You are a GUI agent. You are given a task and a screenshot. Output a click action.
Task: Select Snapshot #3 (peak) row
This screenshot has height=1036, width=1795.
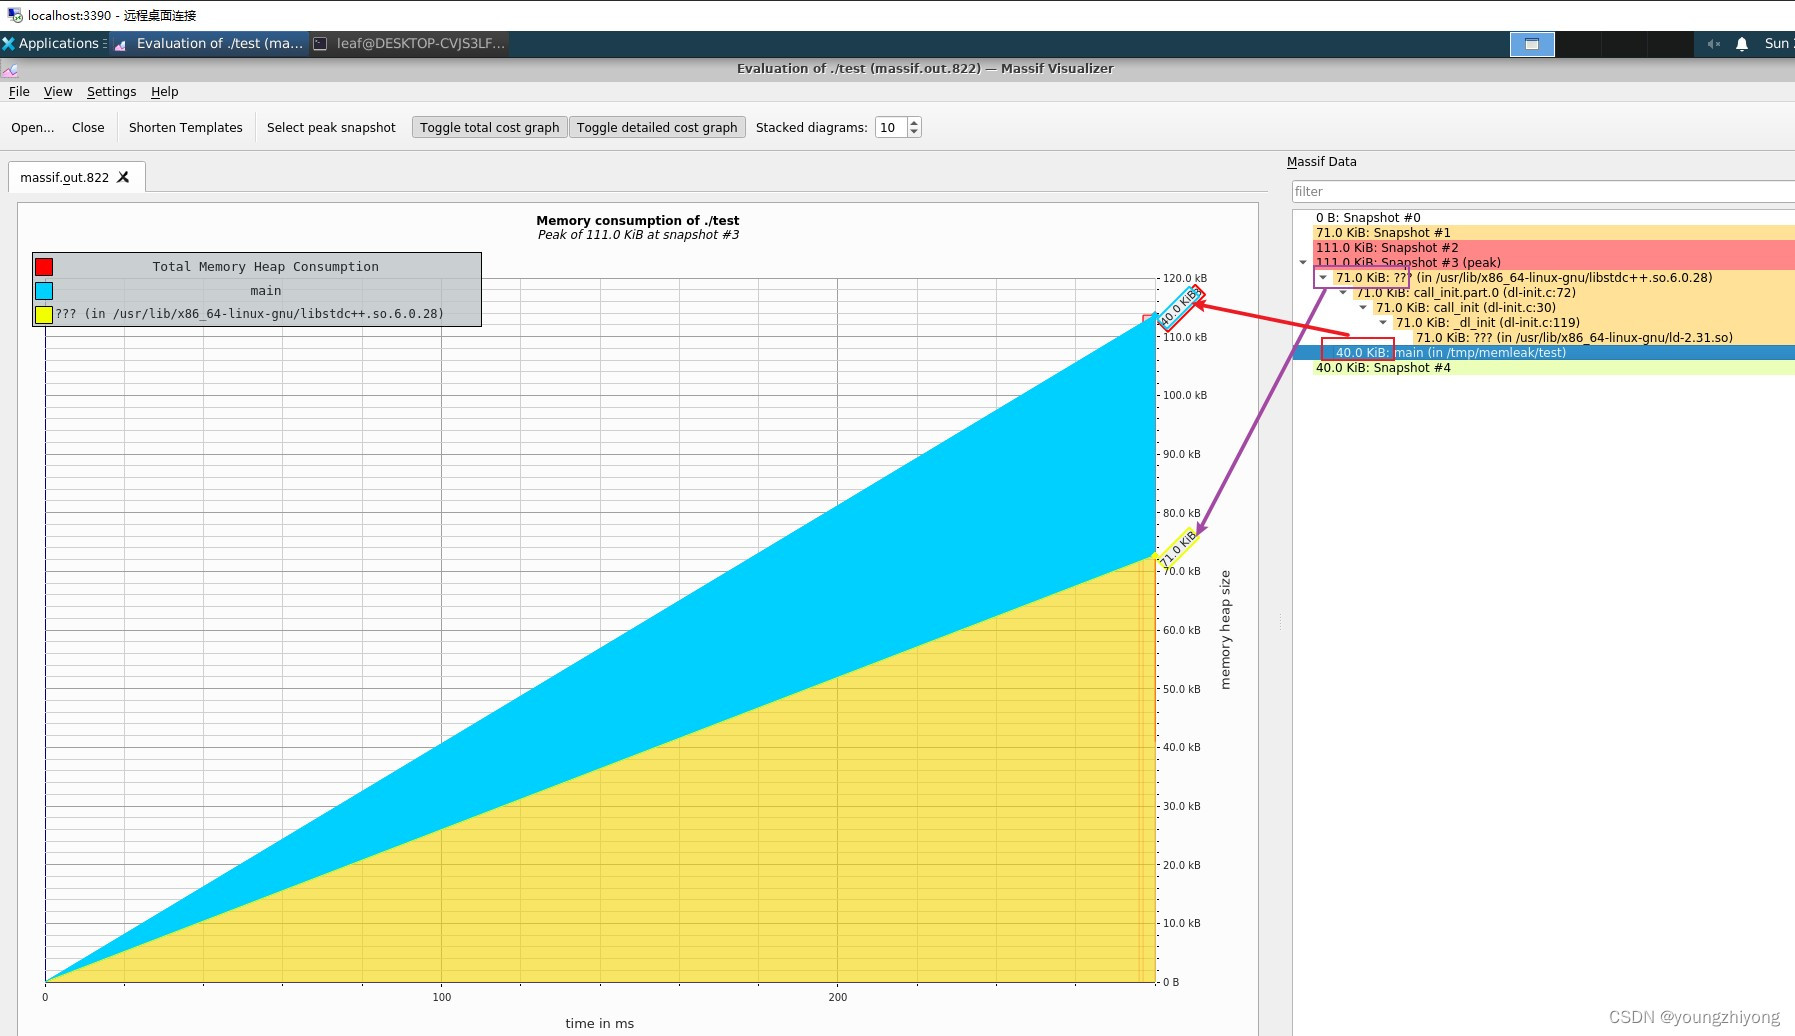click(1553, 262)
